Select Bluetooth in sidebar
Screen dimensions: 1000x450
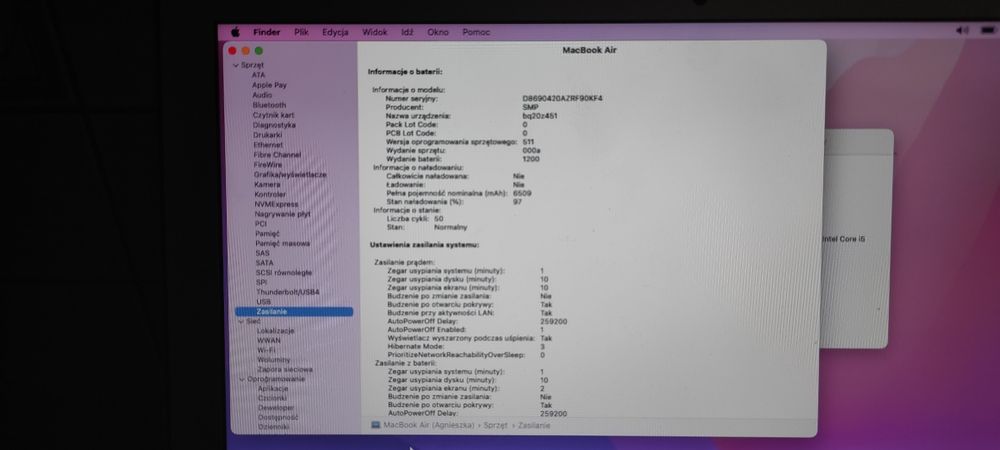pyautogui.click(x=269, y=105)
